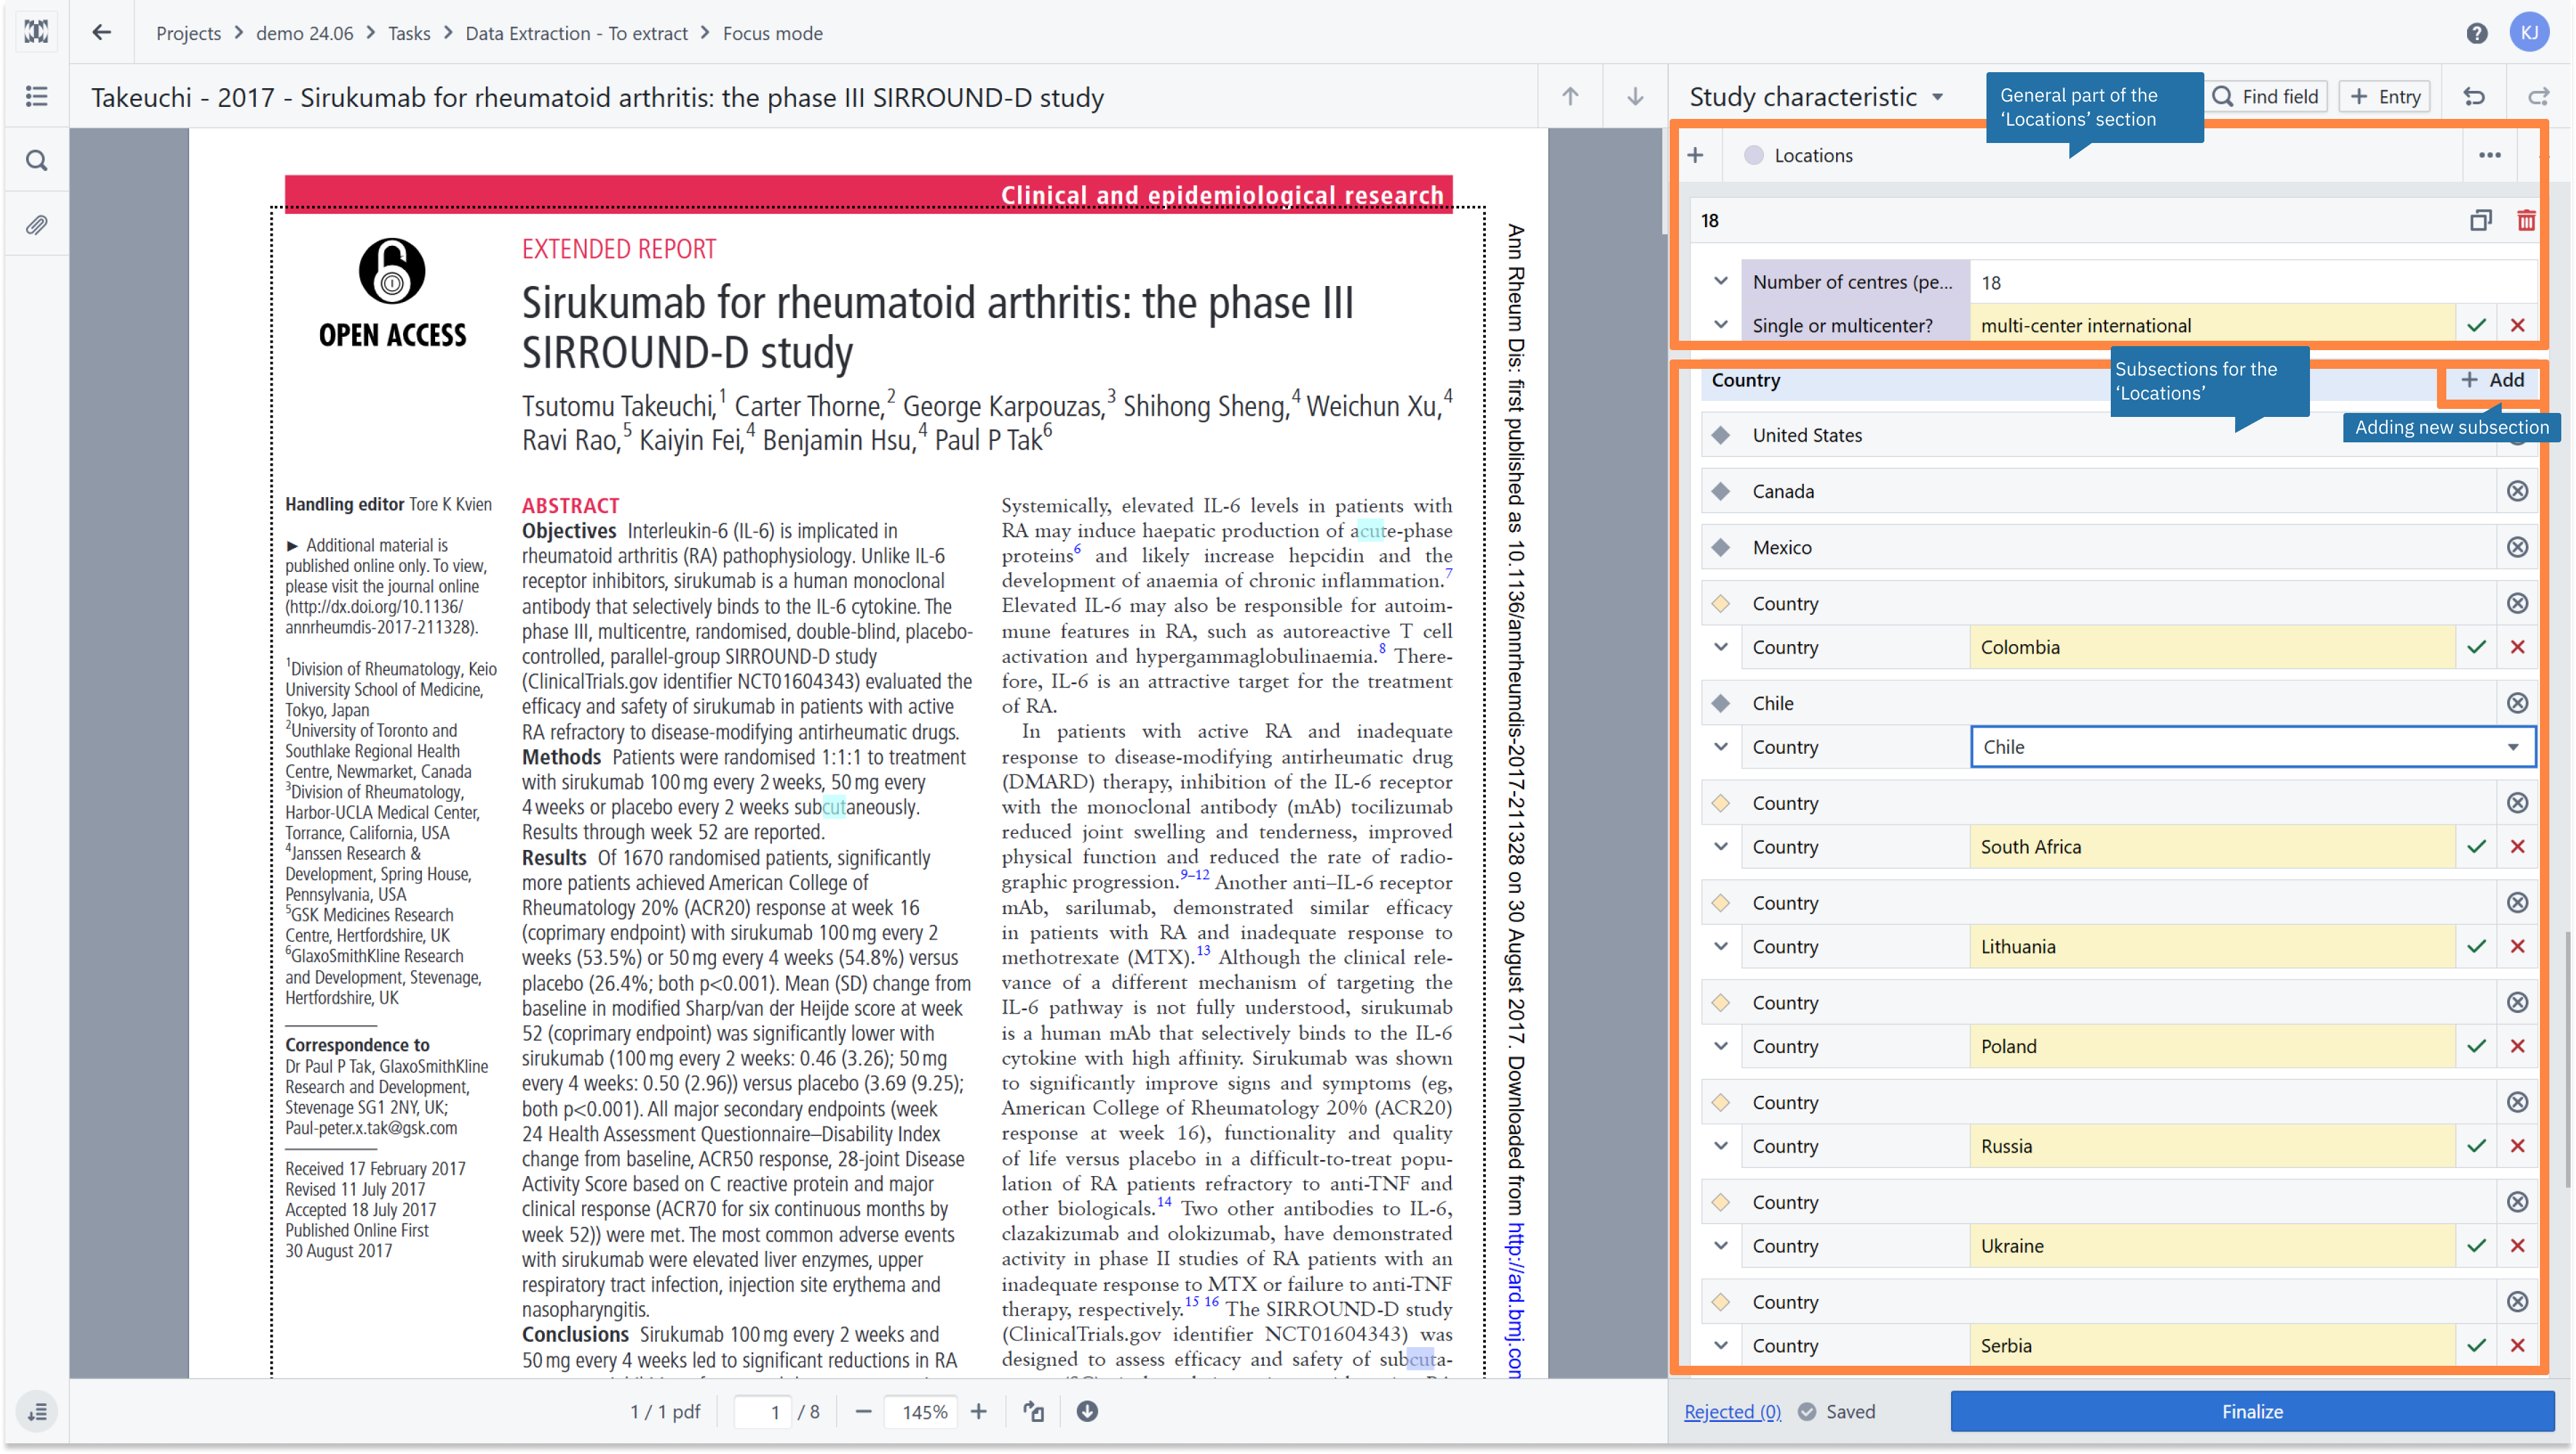2576x1454 pixels.
Task: Open the search icon in left sidebar
Action: (37, 160)
